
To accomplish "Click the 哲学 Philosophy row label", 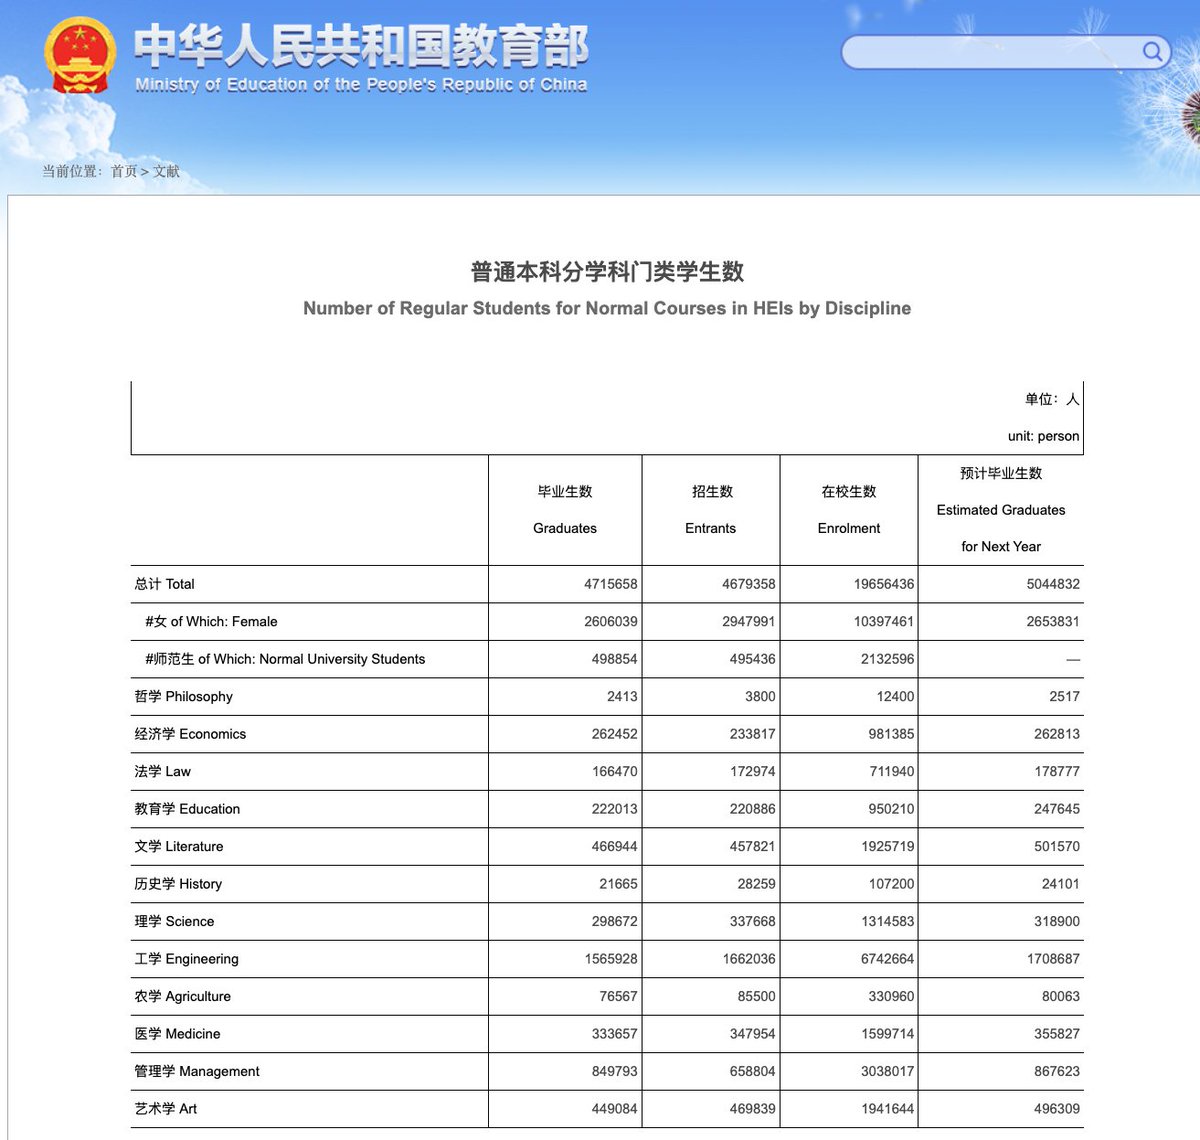I will (x=184, y=696).
